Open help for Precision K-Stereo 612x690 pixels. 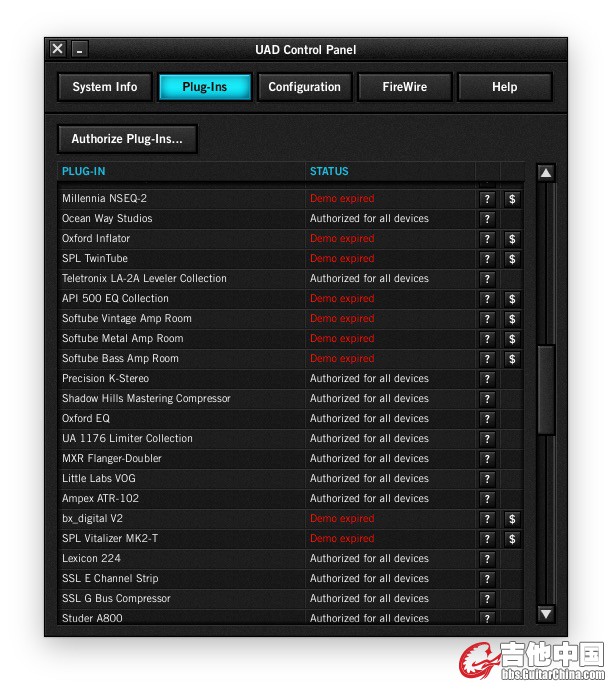pos(487,379)
